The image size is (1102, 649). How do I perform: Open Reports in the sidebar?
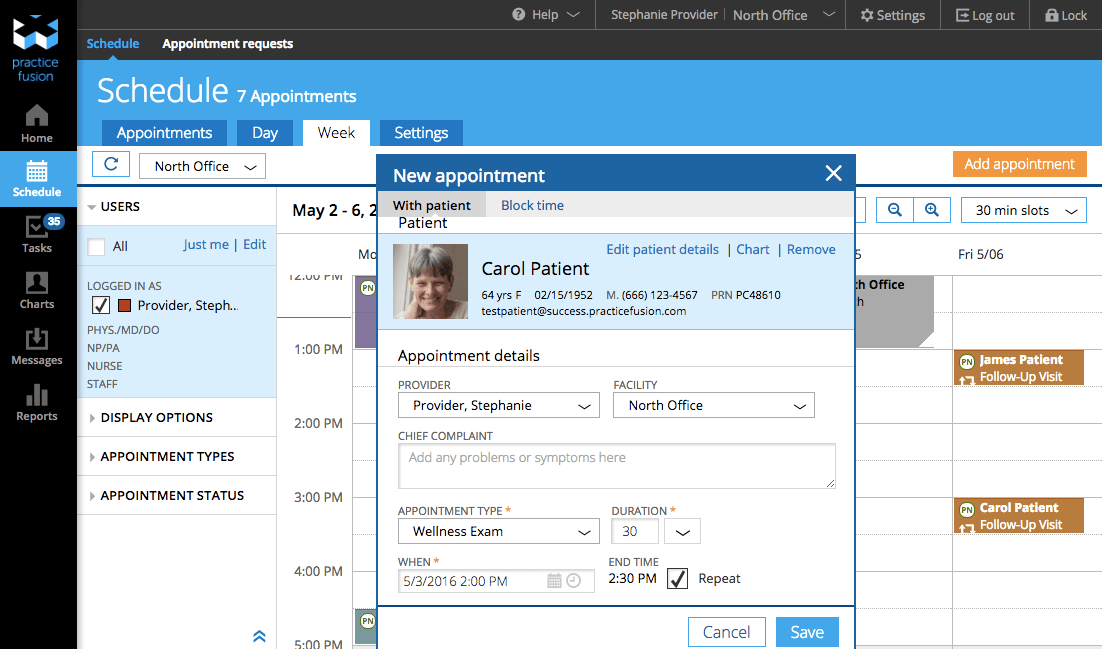coord(37,402)
